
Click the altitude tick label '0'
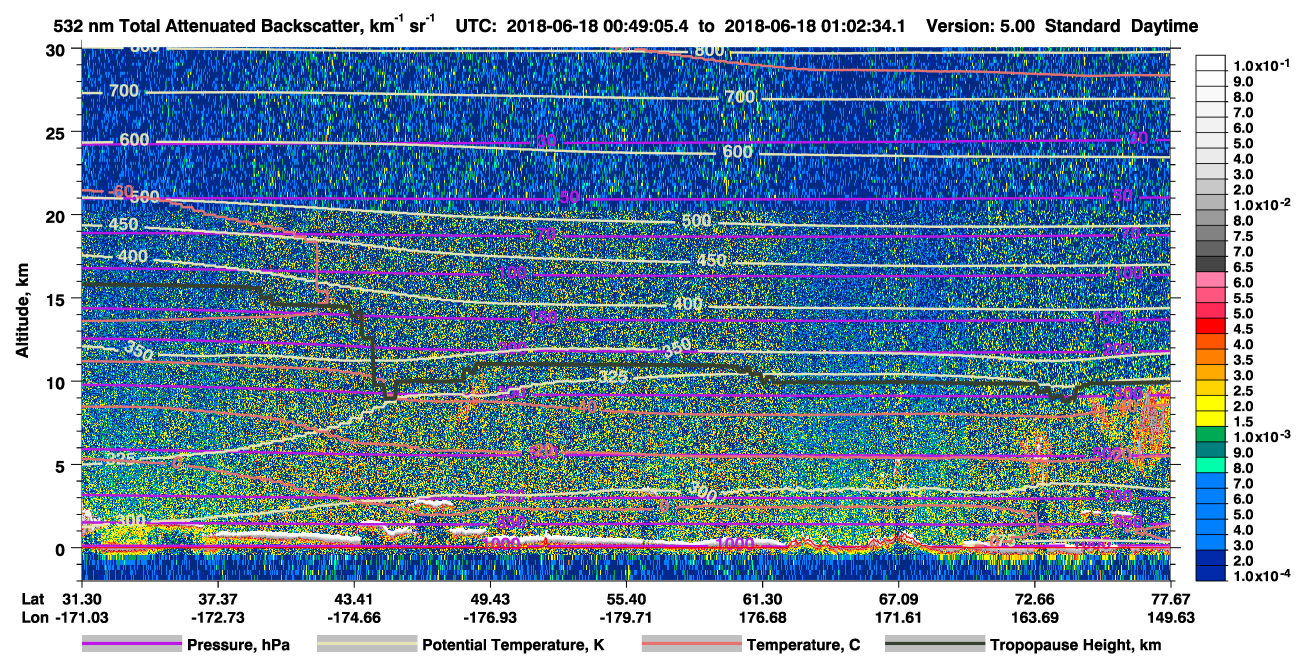pyautogui.click(x=62, y=548)
